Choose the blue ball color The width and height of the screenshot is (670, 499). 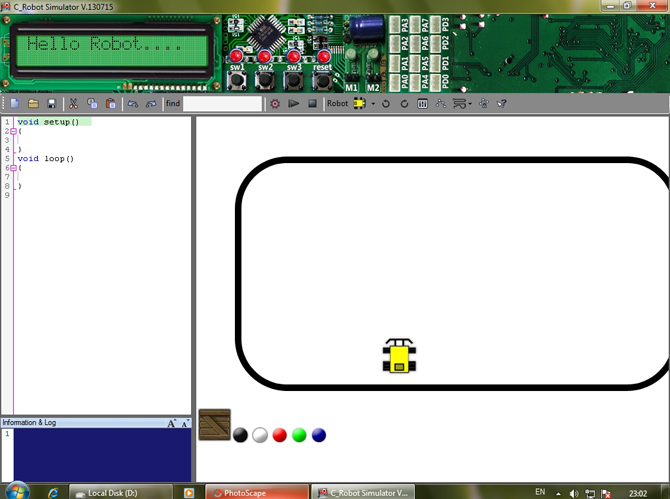click(319, 435)
